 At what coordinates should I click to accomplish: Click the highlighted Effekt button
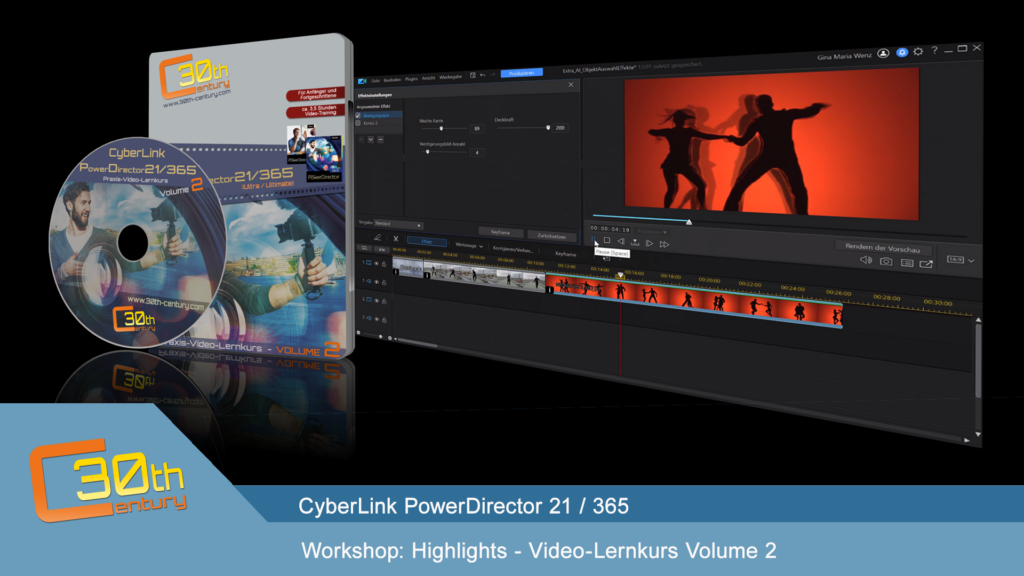pos(426,242)
